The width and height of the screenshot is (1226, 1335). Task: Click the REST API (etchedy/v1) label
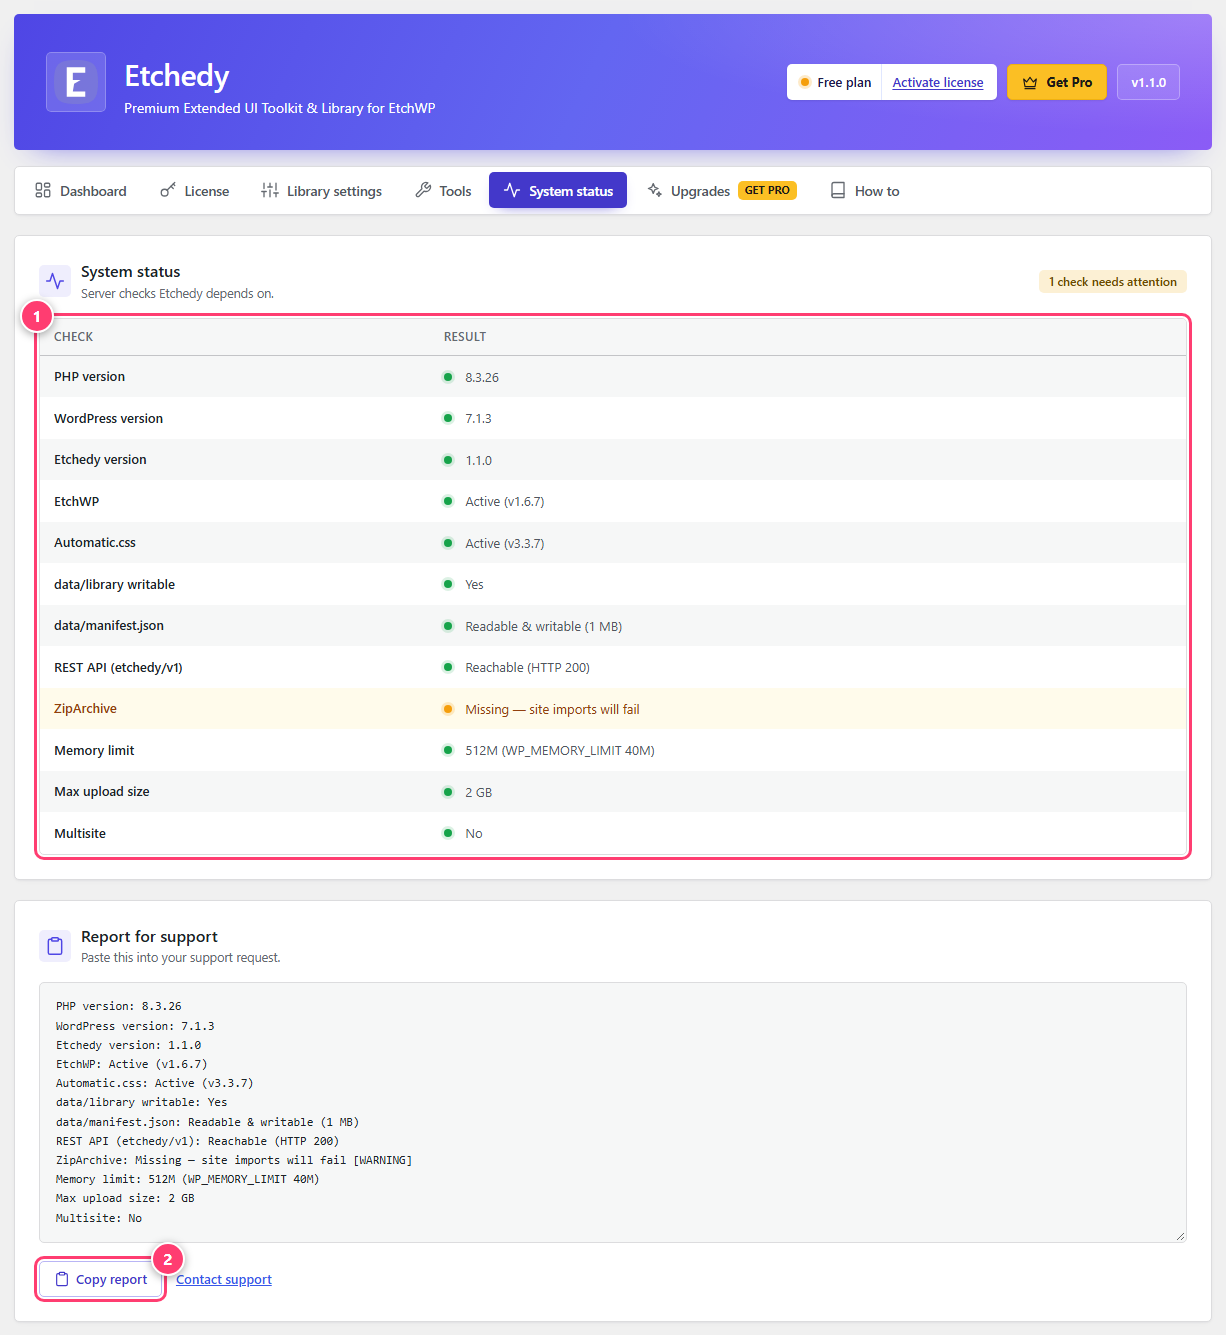tap(118, 667)
